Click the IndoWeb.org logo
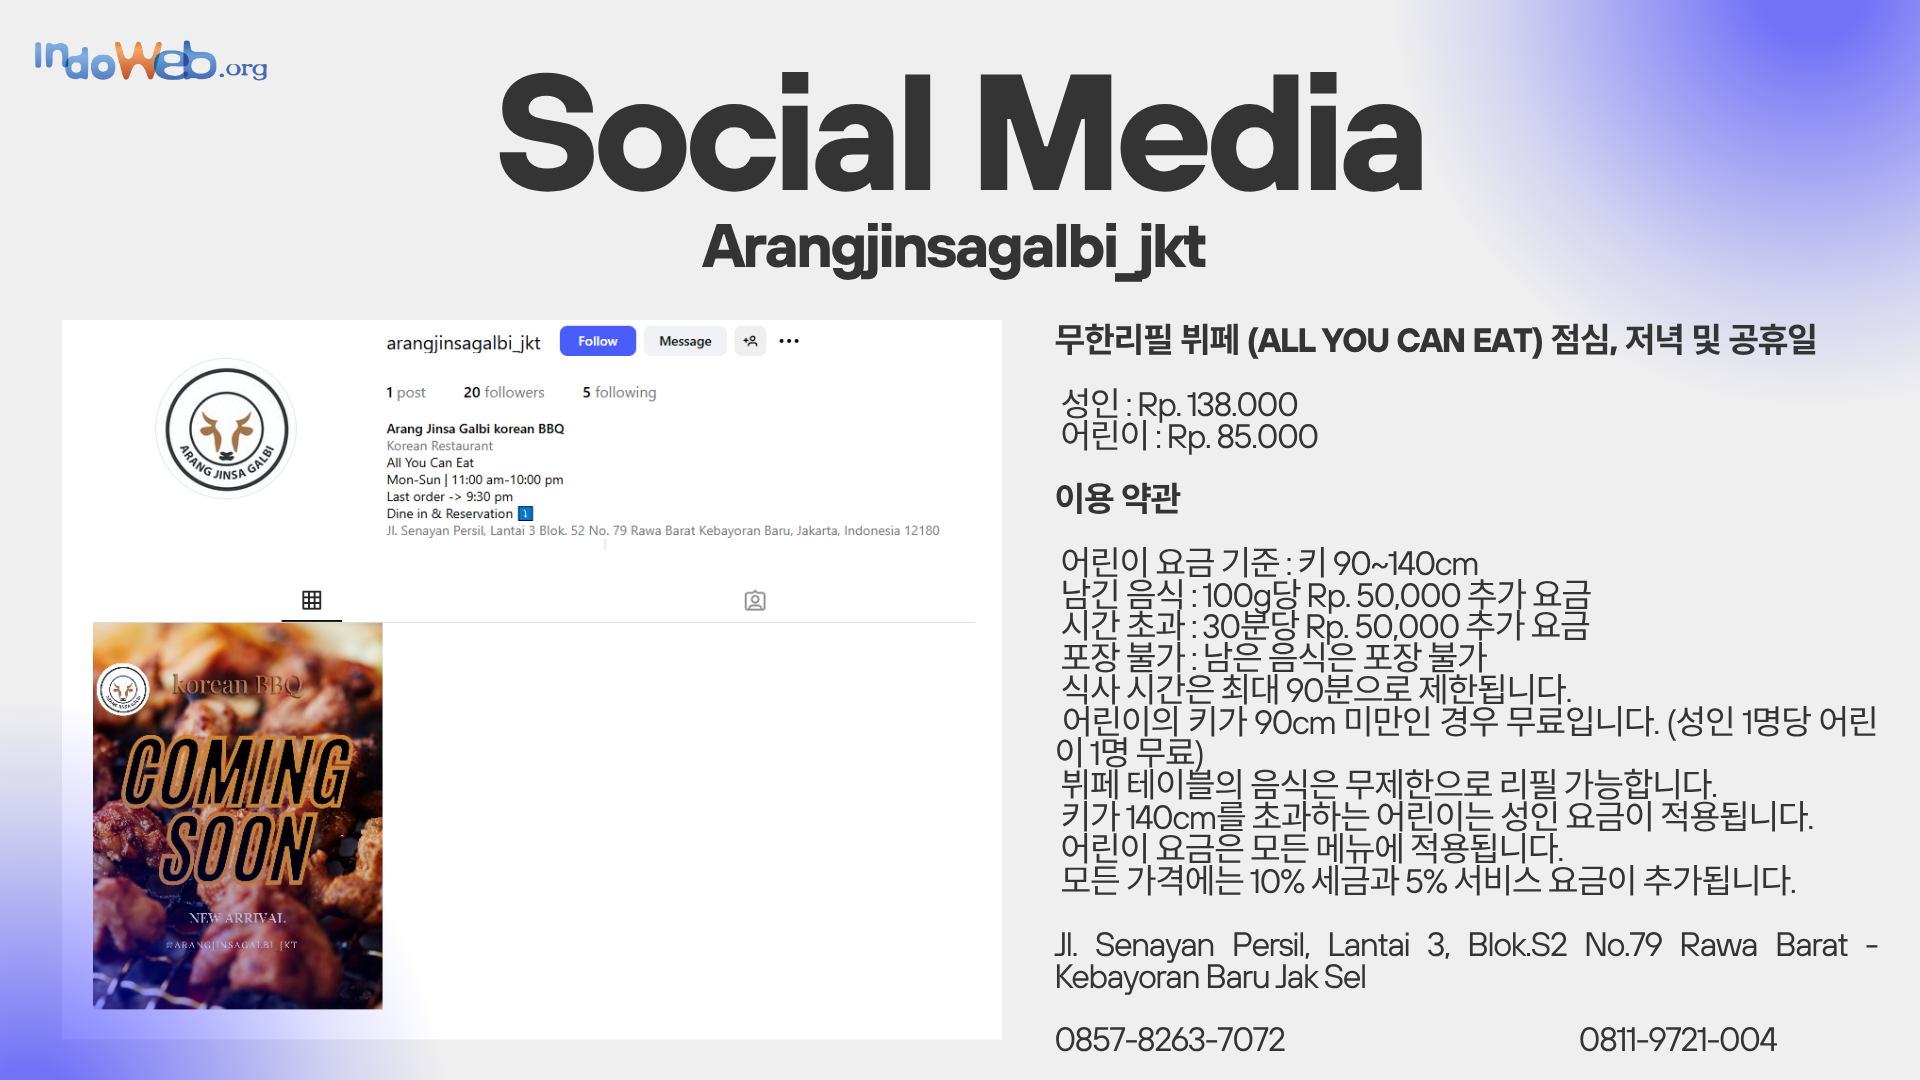This screenshot has width=1920, height=1080. [150, 60]
